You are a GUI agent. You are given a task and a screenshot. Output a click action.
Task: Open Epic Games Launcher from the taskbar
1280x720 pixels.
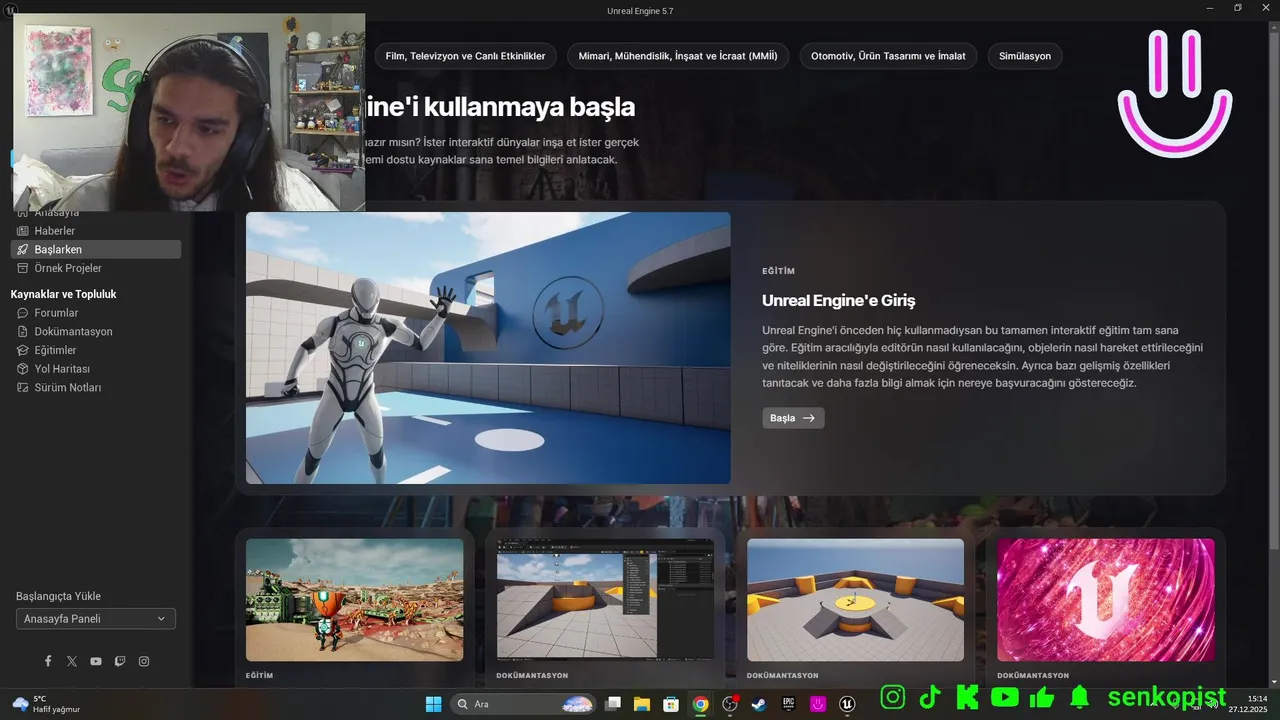[789, 704]
